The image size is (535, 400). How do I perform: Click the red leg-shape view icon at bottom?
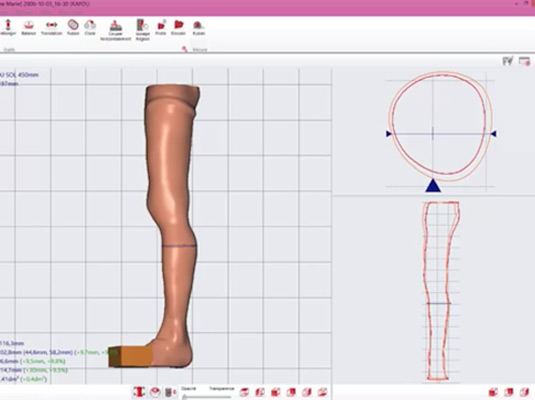(x=139, y=392)
